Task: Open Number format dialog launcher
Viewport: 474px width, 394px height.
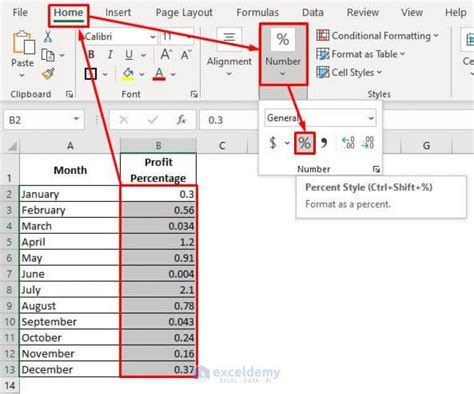Action: 376,169
